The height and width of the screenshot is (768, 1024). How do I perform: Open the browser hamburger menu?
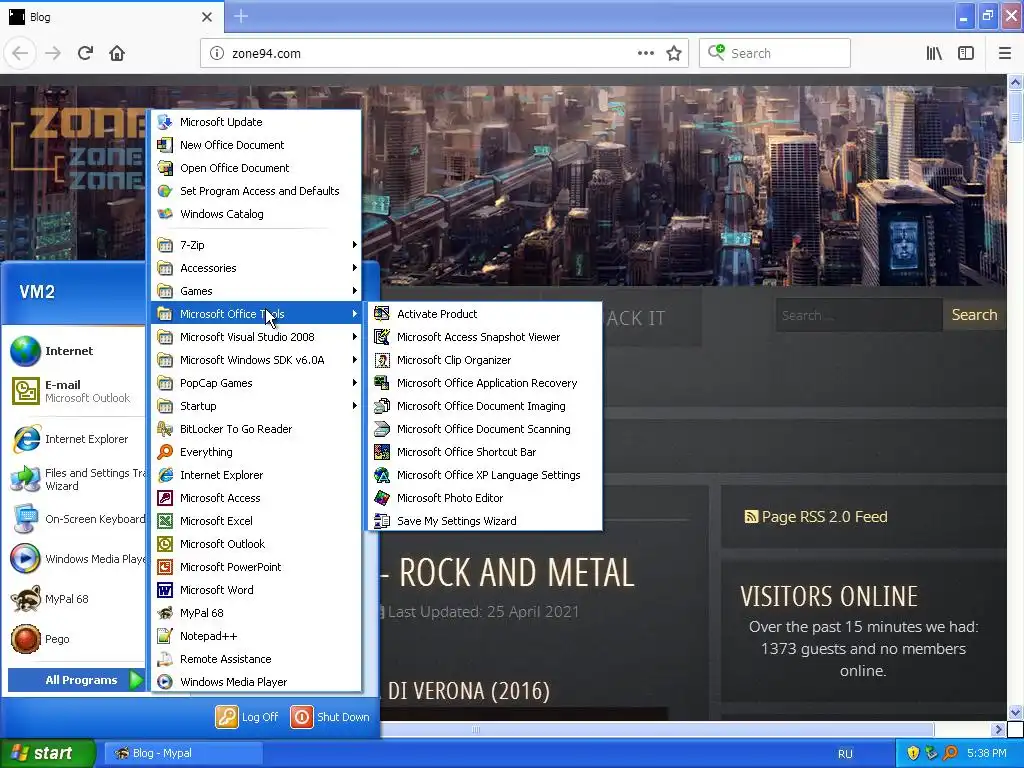pos(1005,54)
